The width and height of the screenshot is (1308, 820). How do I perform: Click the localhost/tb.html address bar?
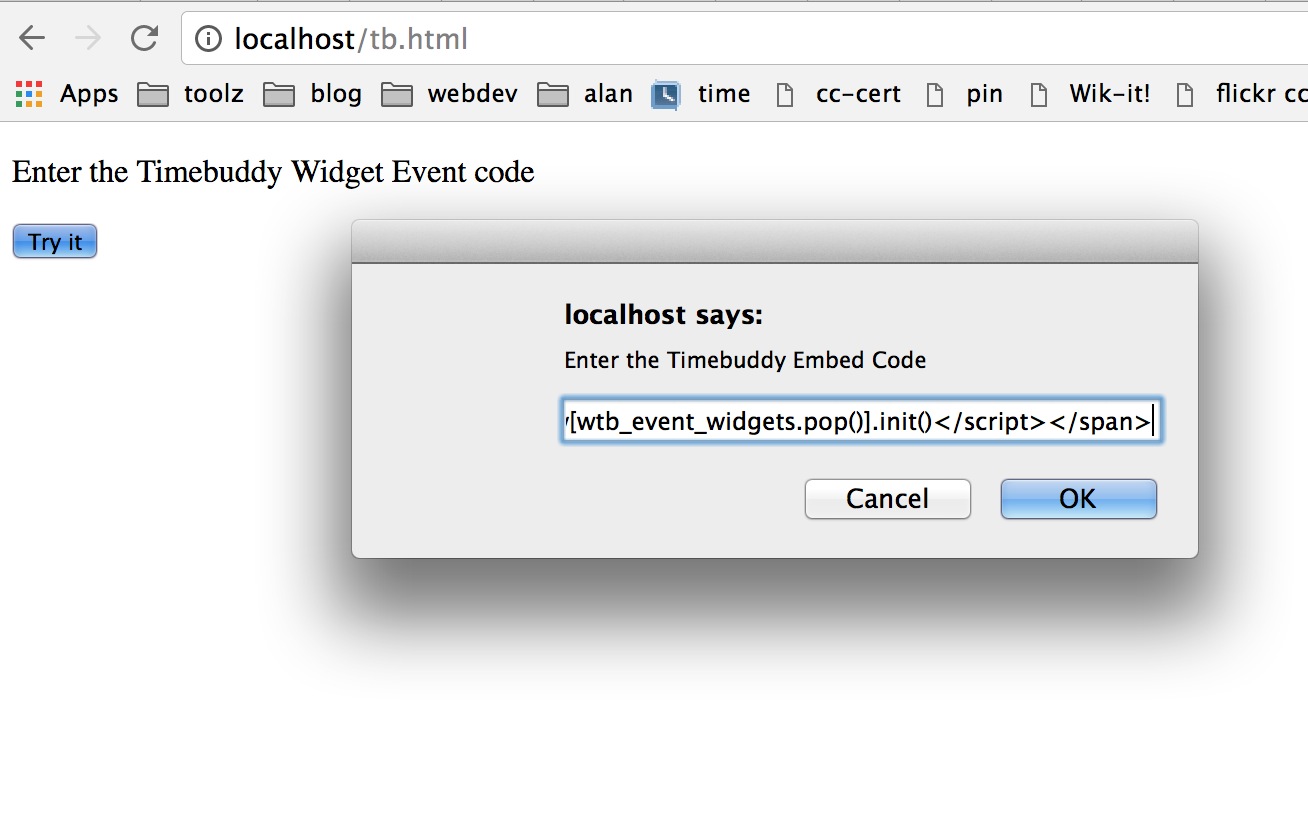coord(700,39)
